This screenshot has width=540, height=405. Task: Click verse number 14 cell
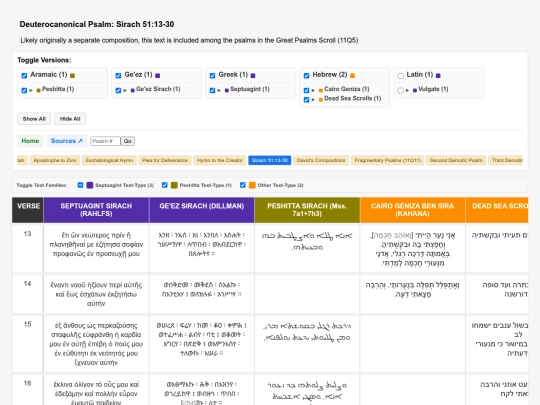[x=28, y=294]
